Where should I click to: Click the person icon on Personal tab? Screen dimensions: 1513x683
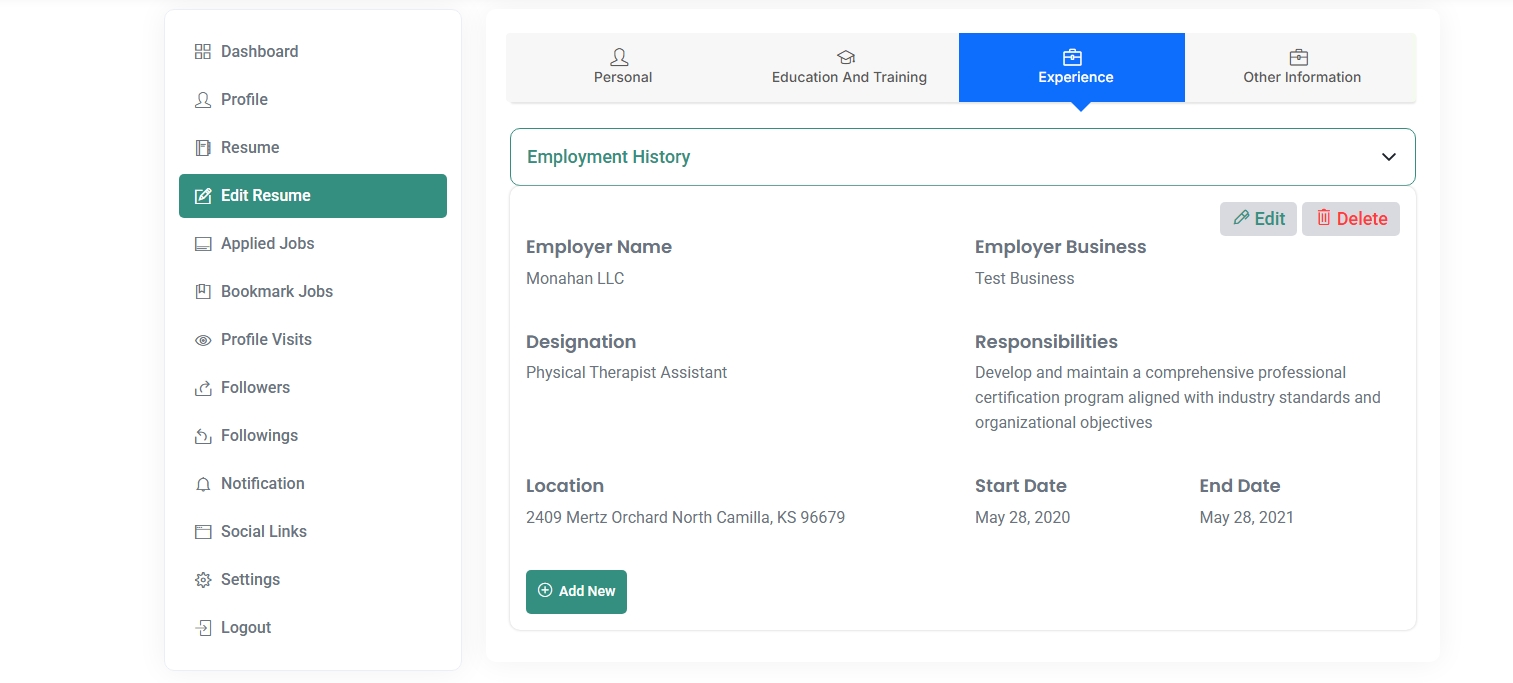tap(620, 57)
